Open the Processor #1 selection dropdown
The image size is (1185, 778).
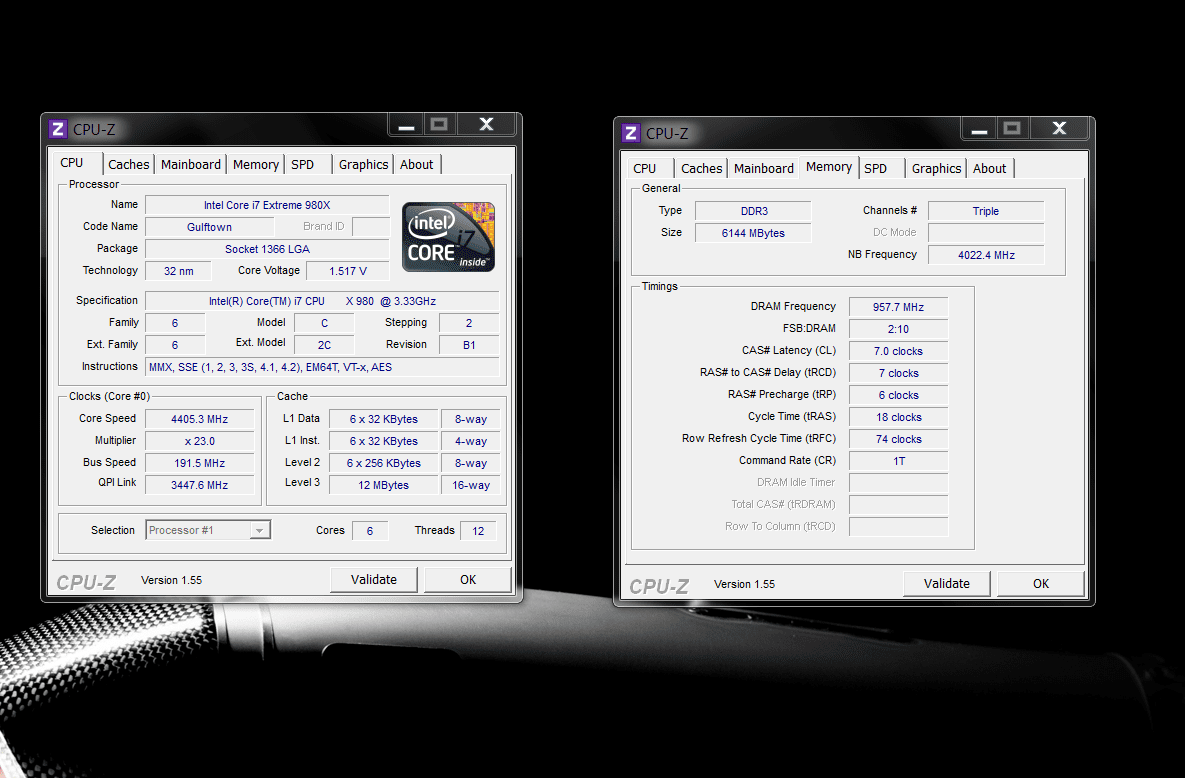tap(208, 530)
